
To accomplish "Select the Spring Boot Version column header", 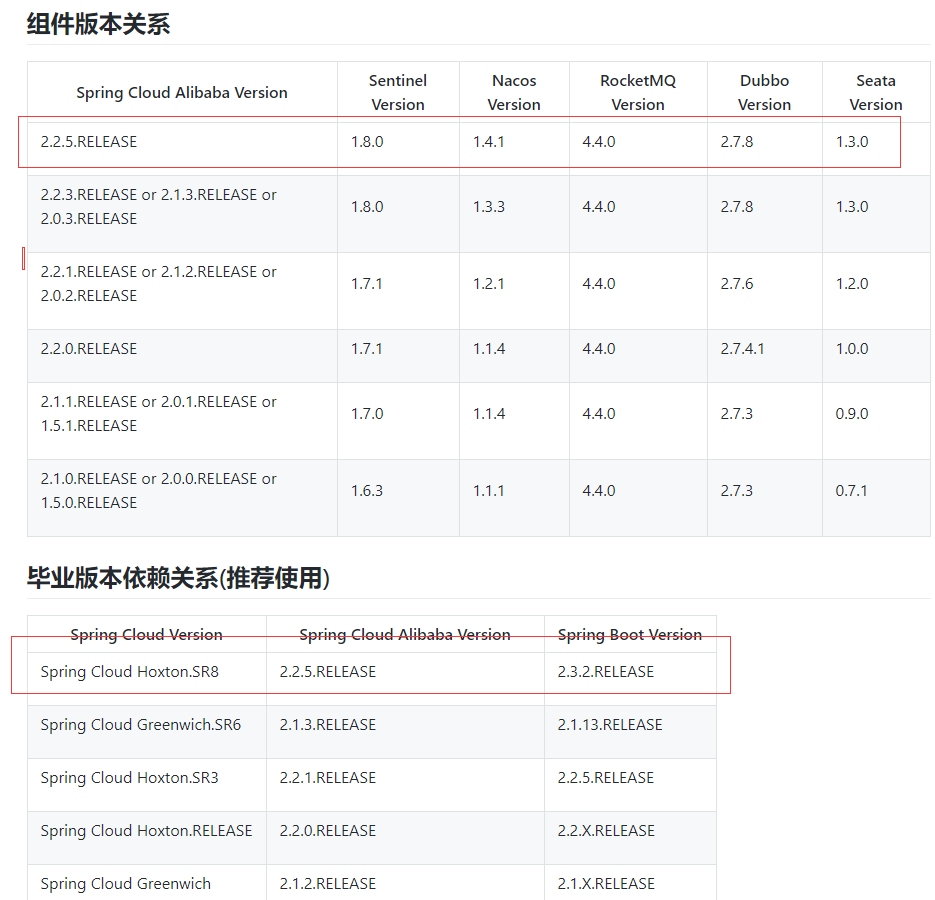I will click(630, 635).
